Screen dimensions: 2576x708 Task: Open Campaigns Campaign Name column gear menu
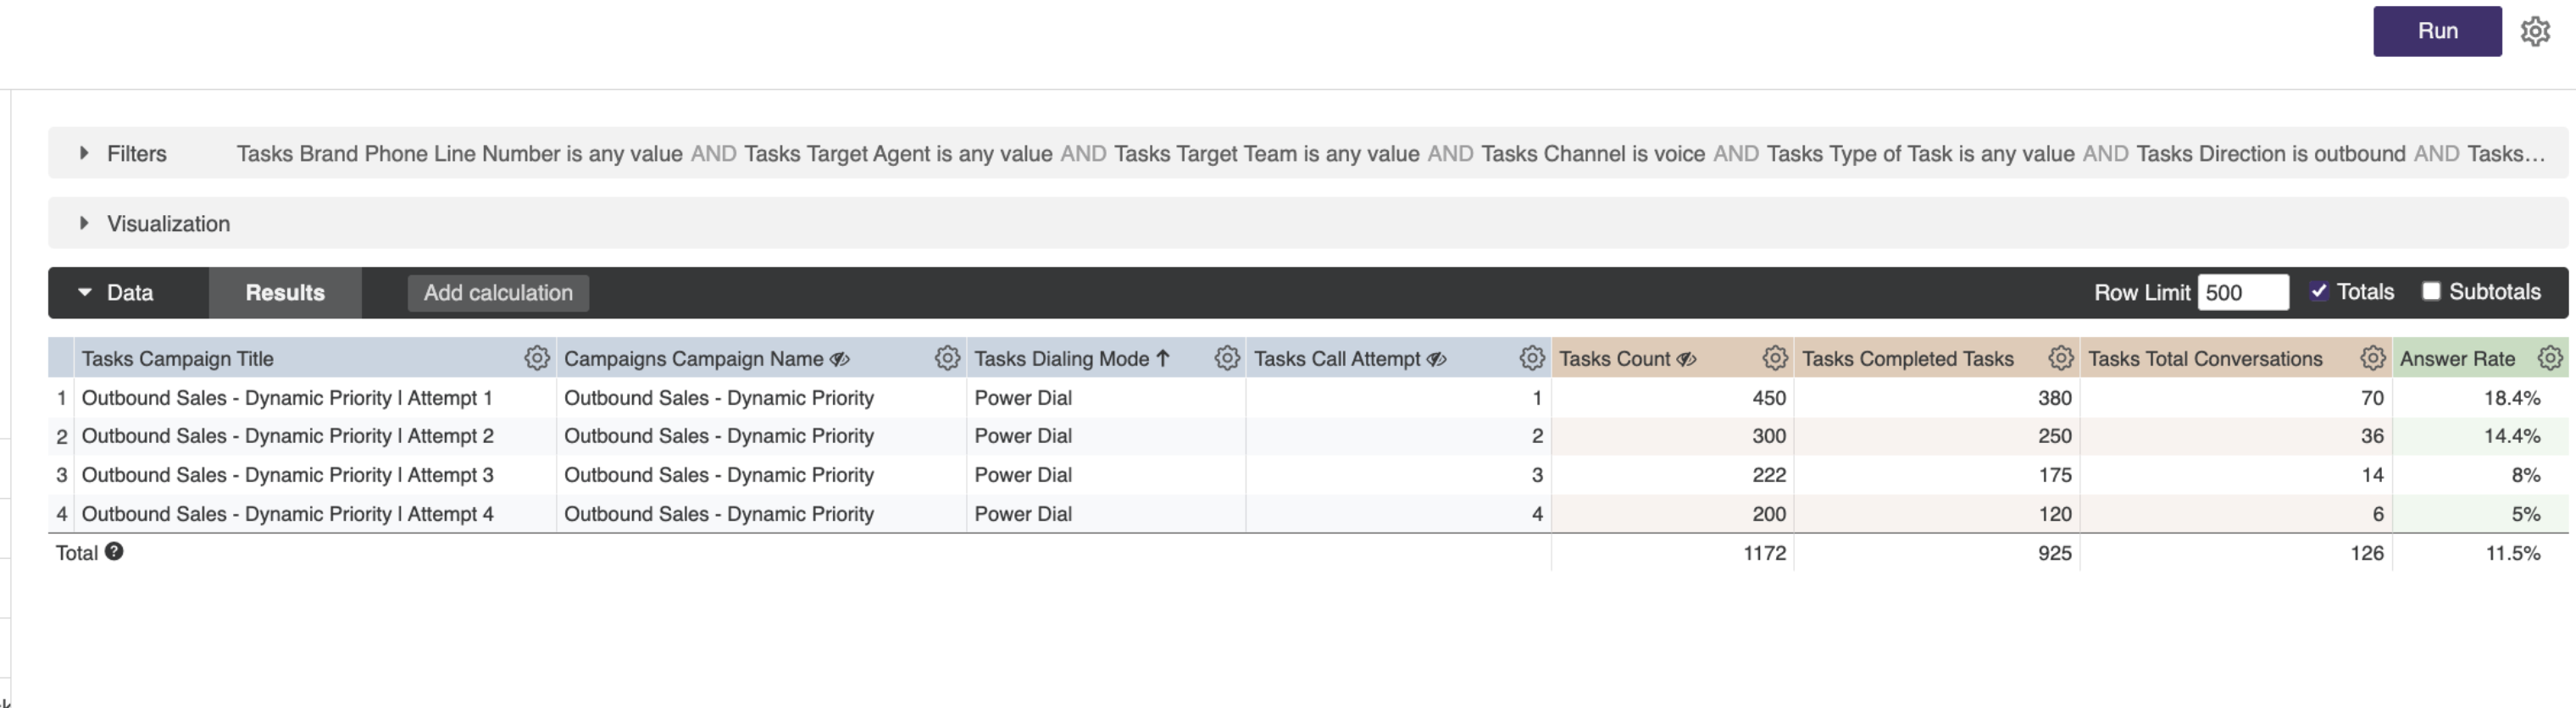point(946,358)
